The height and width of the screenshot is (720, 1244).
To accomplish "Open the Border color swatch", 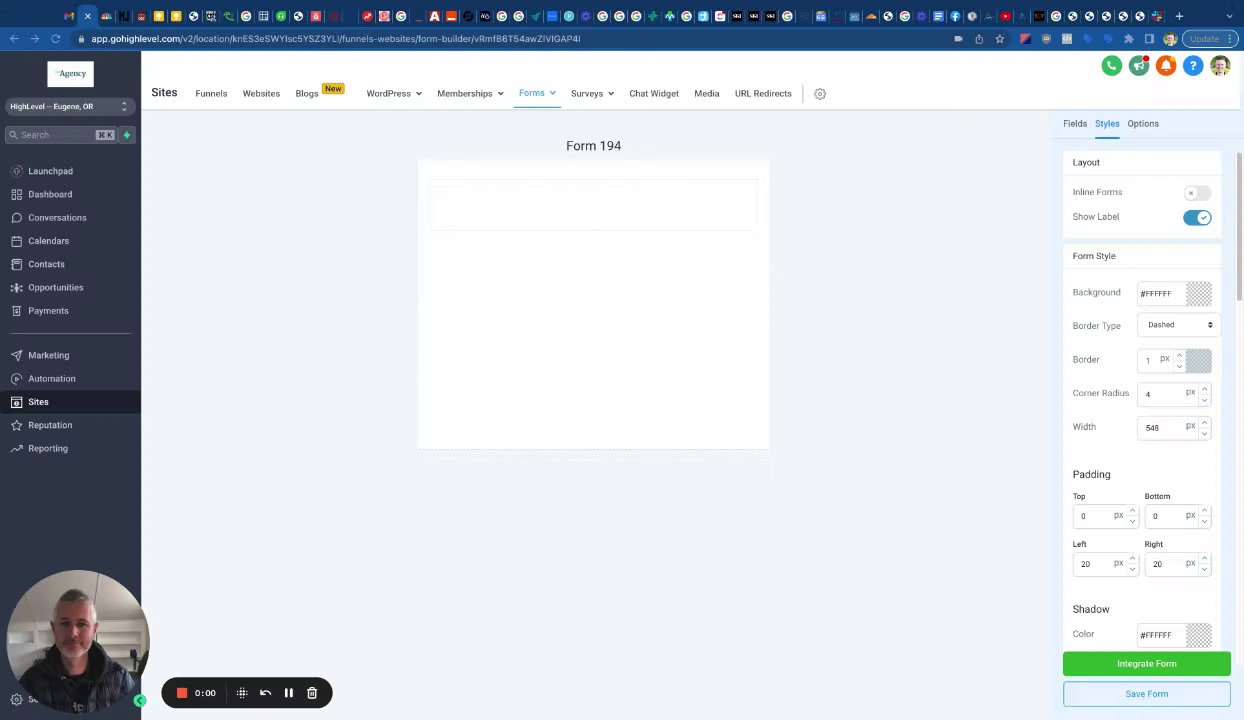I will pyautogui.click(x=1199, y=360).
